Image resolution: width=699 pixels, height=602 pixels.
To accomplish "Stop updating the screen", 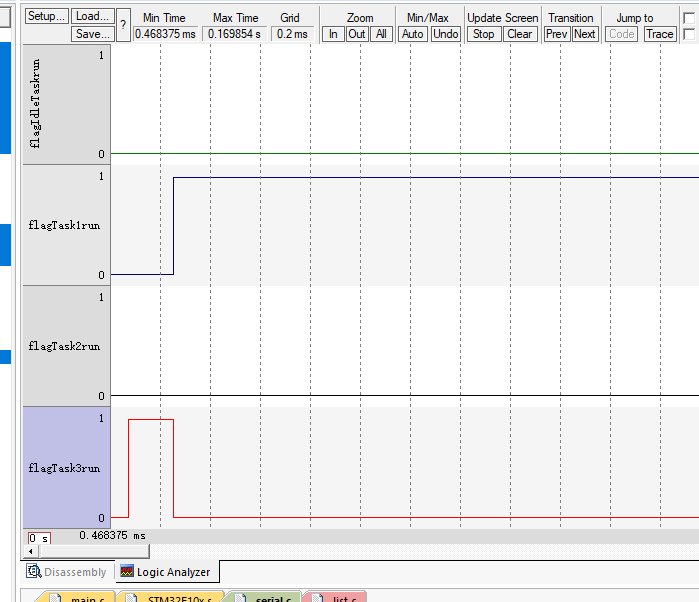I will tap(484, 34).
